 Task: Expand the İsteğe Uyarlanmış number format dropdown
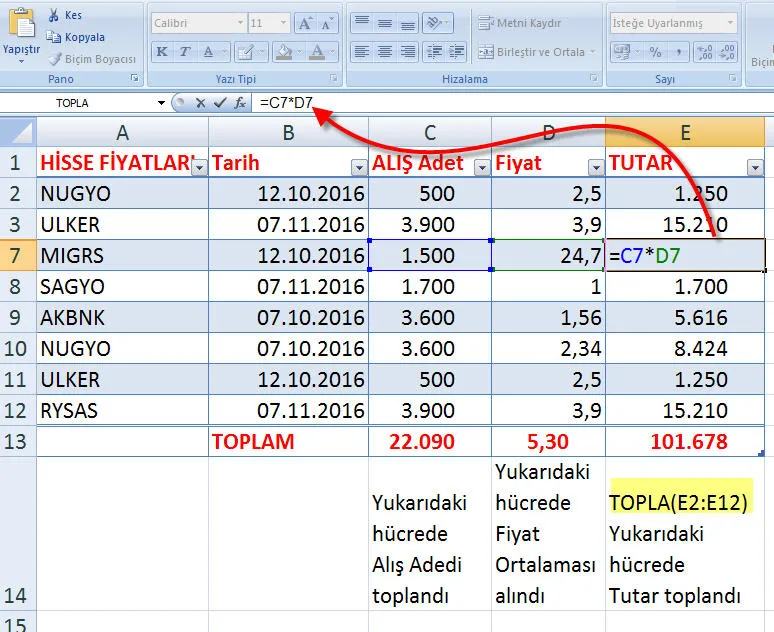(x=731, y=23)
